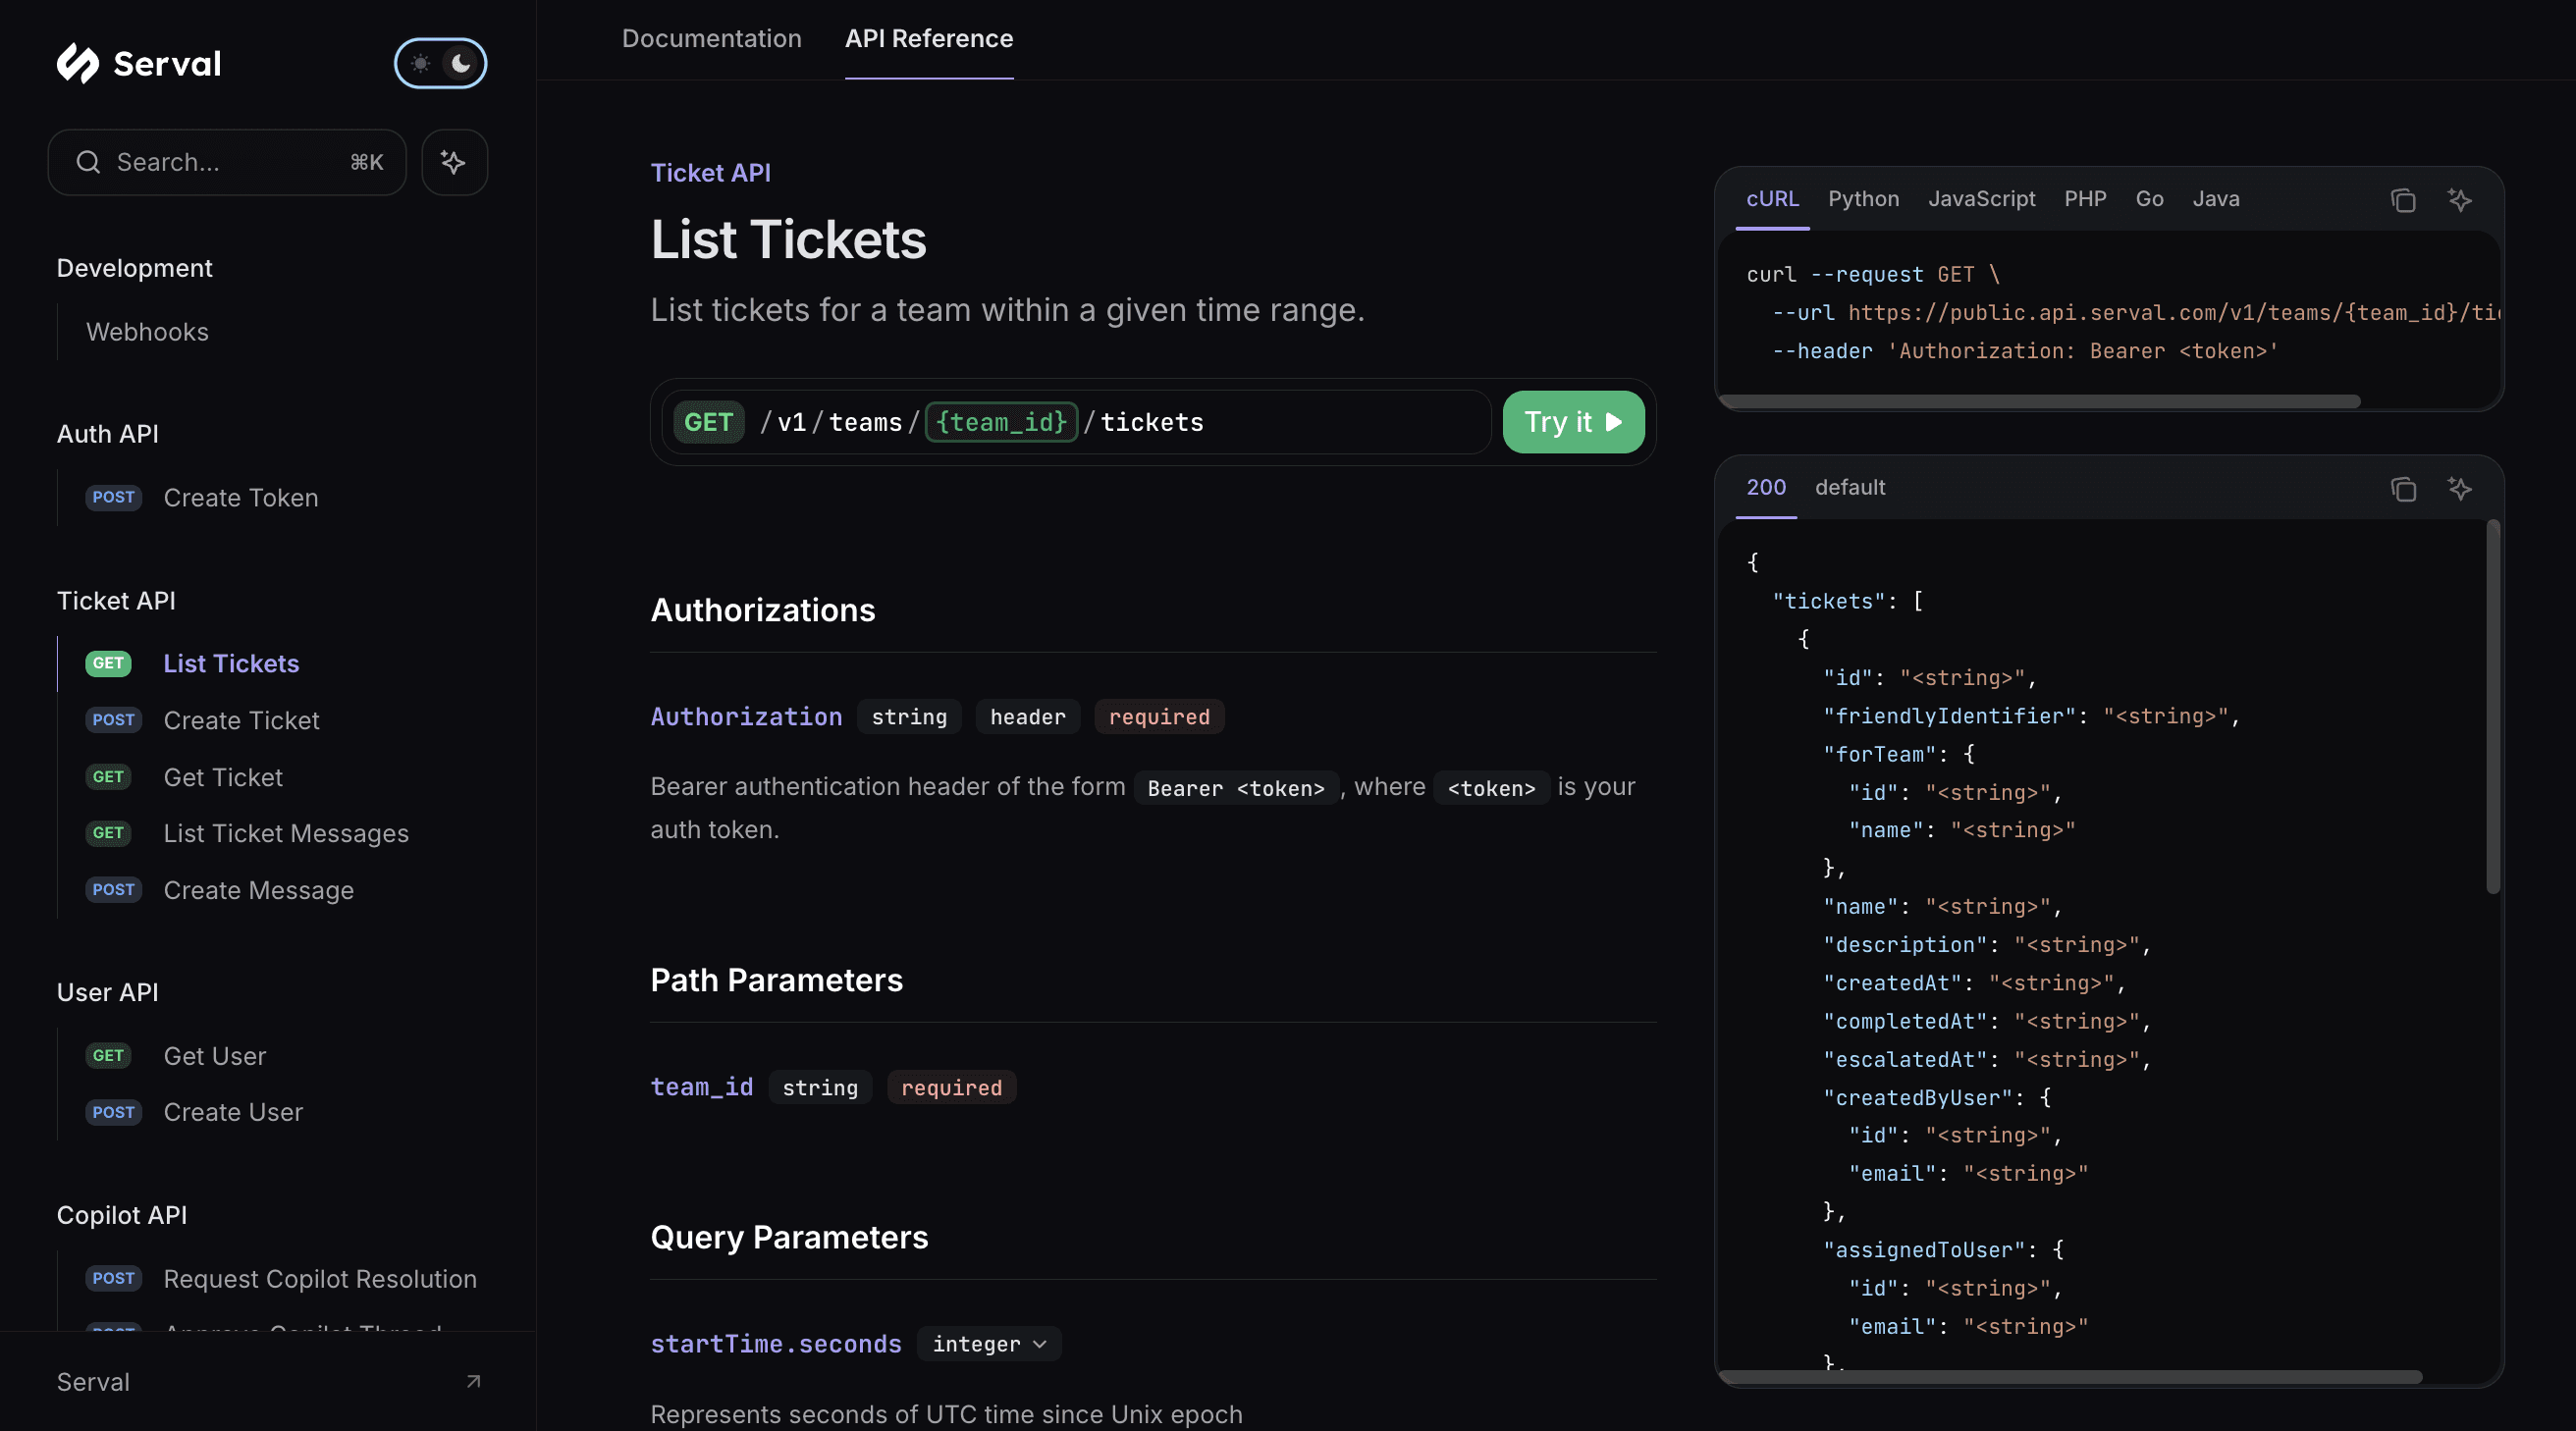Click POST badge beside Request Copilot Resolution
The width and height of the screenshot is (2576, 1431).
tap(113, 1279)
